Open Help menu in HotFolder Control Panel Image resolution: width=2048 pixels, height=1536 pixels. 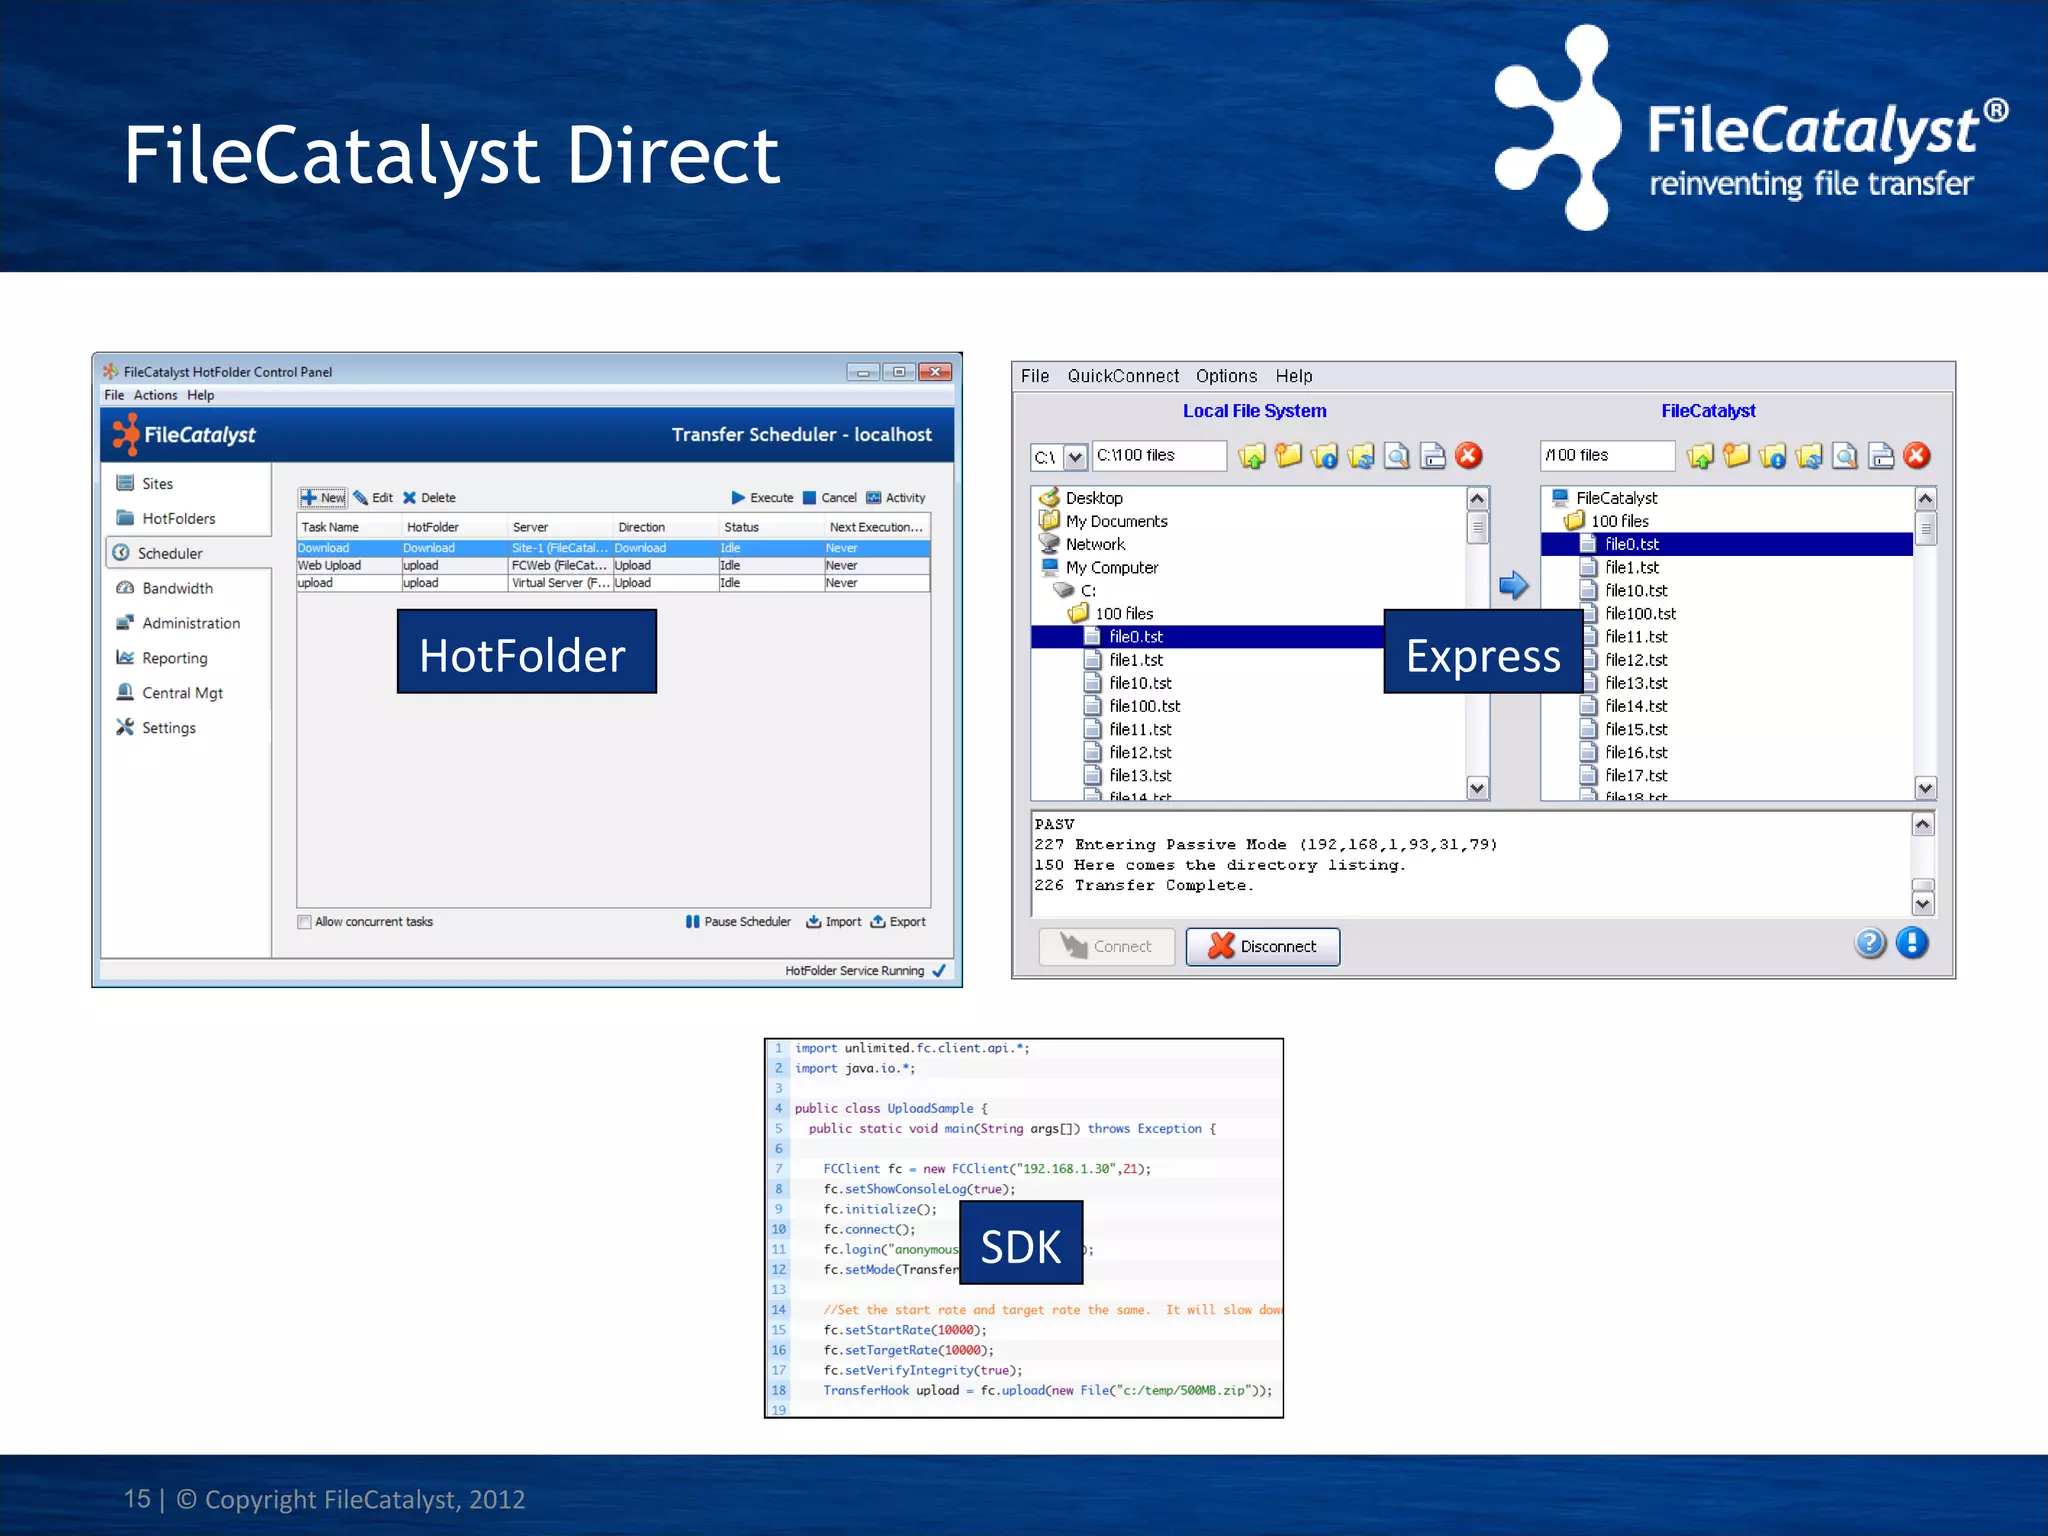pyautogui.click(x=200, y=395)
